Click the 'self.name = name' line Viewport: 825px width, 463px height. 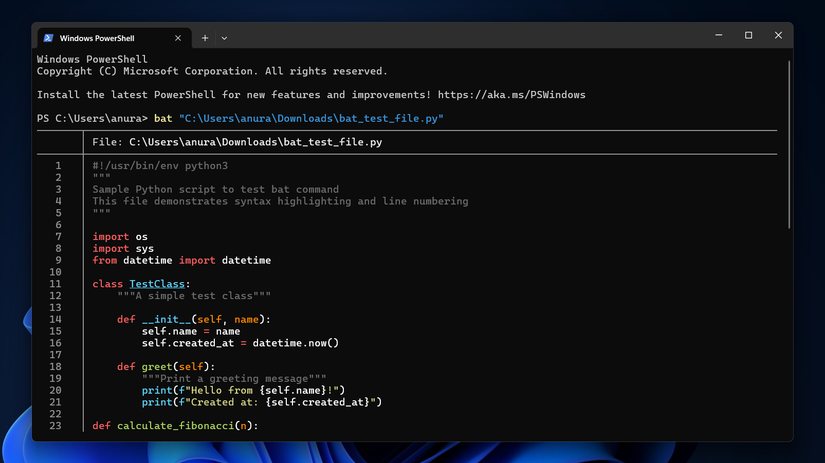[191, 331]
